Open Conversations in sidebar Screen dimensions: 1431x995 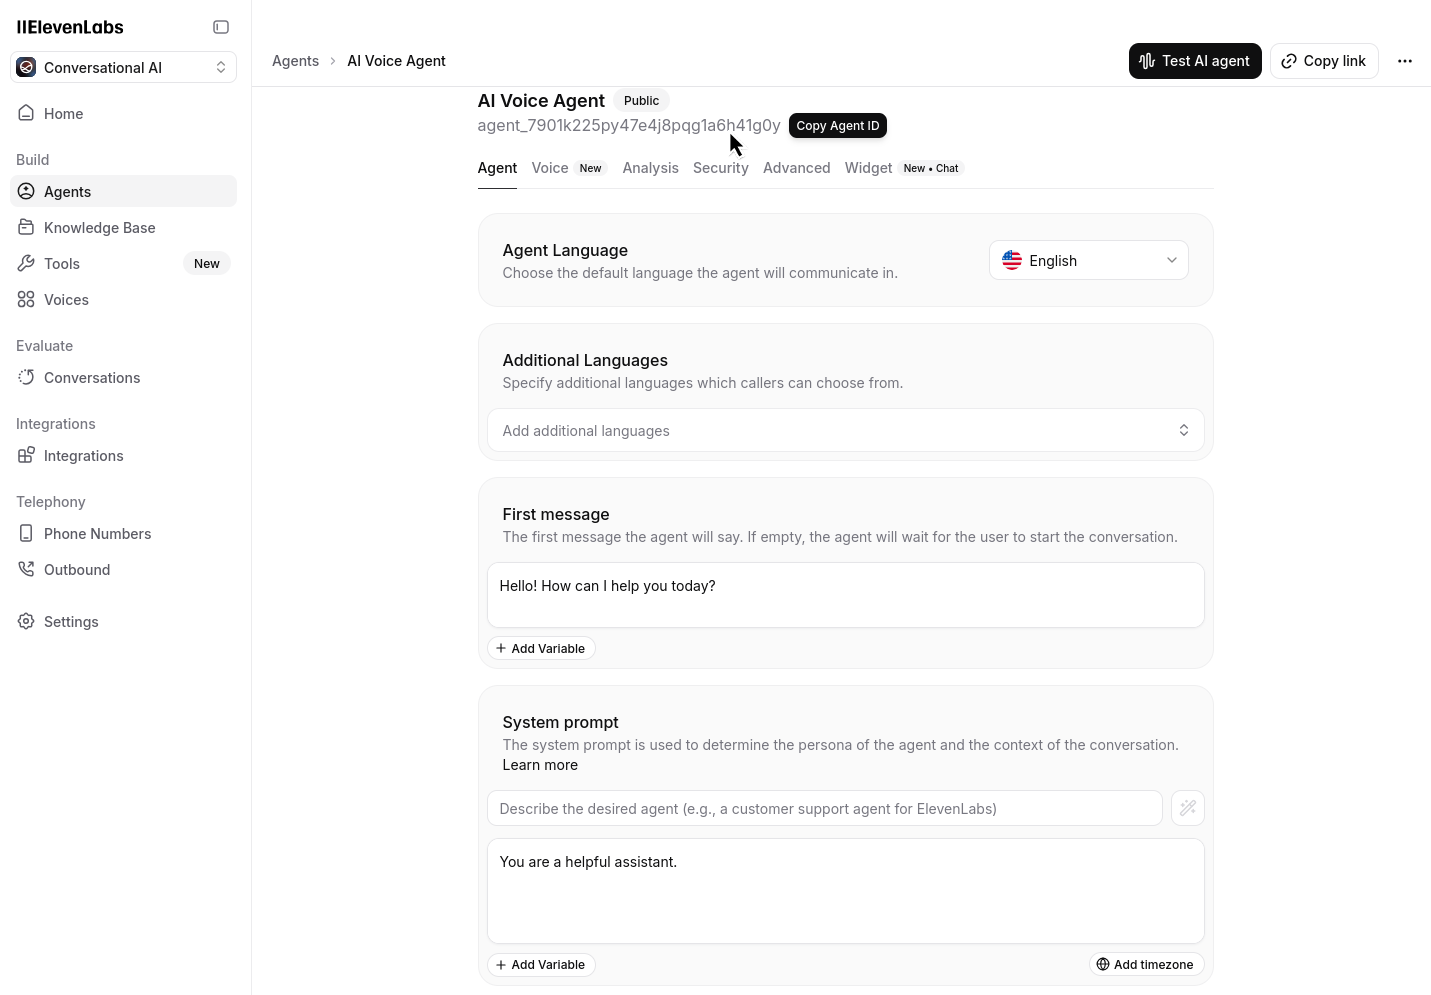tap(124, 377)
